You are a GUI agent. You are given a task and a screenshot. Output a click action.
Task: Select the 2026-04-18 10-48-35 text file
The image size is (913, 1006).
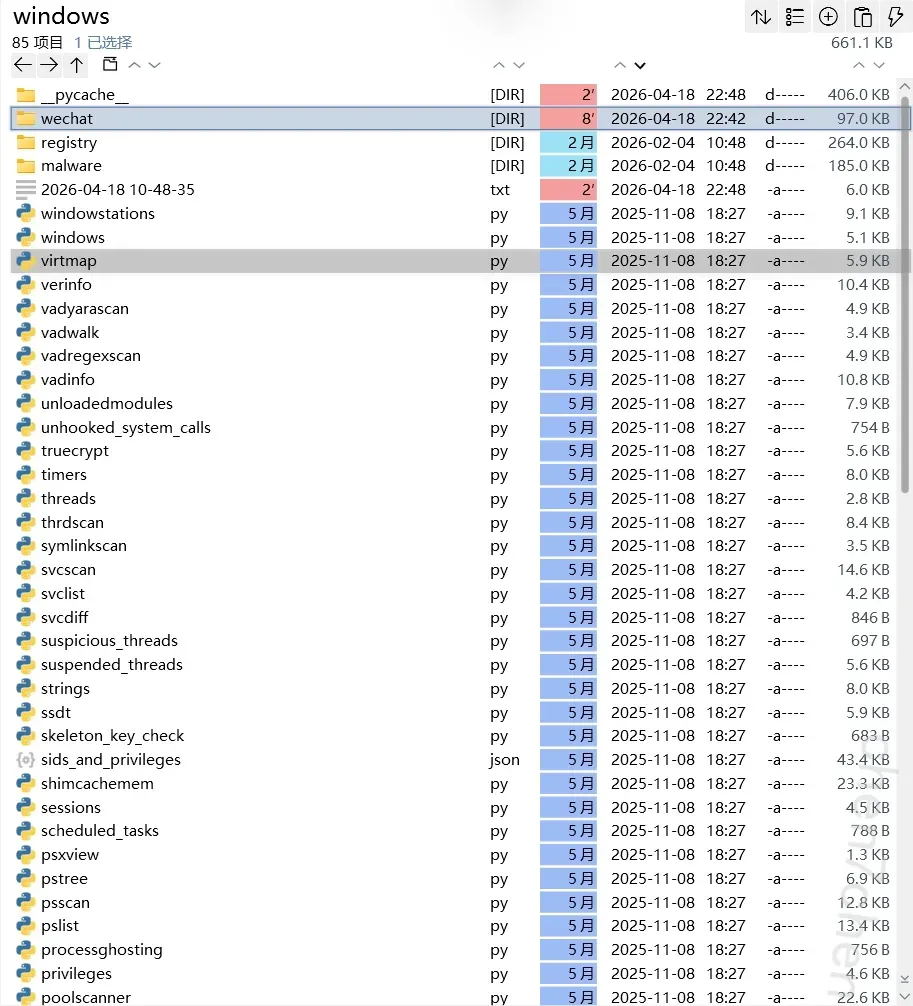click(117, 190)
